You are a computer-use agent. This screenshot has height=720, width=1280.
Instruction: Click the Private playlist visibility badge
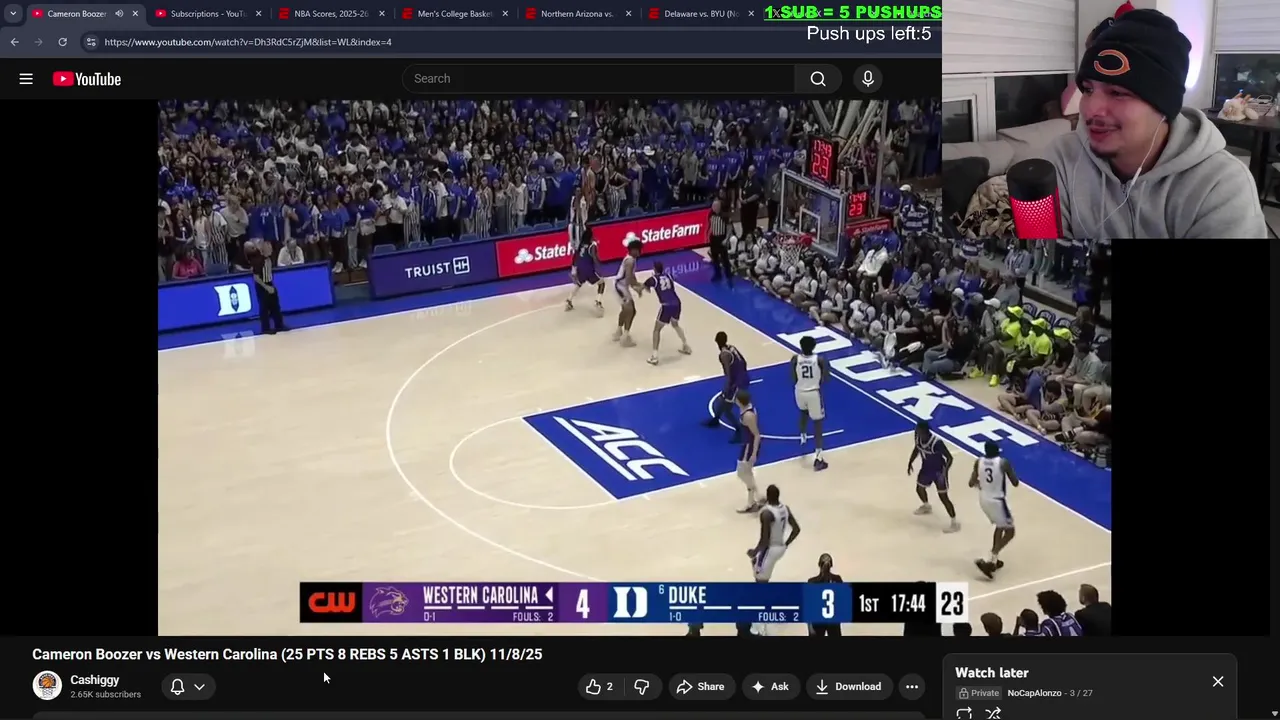pos(979,693)
